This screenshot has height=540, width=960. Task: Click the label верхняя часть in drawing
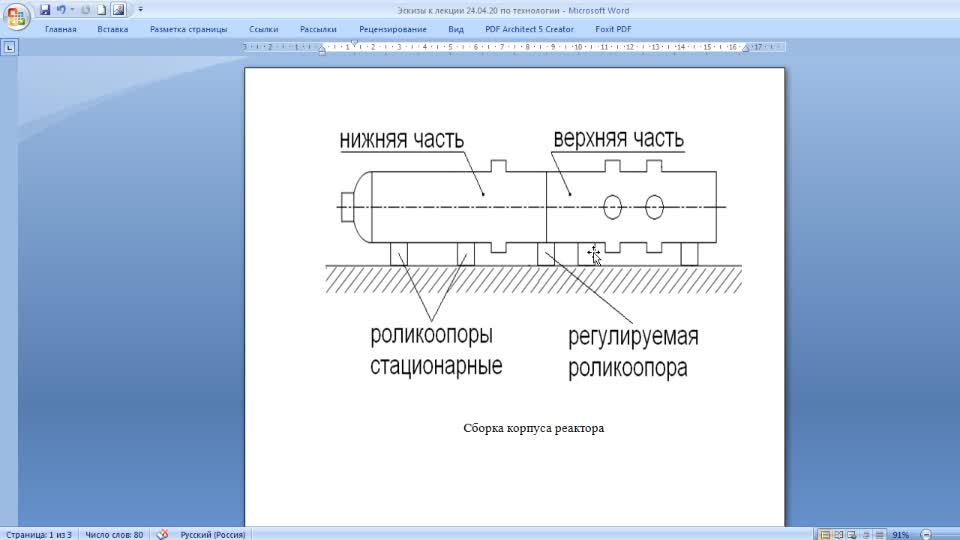[x=618, y=138]
